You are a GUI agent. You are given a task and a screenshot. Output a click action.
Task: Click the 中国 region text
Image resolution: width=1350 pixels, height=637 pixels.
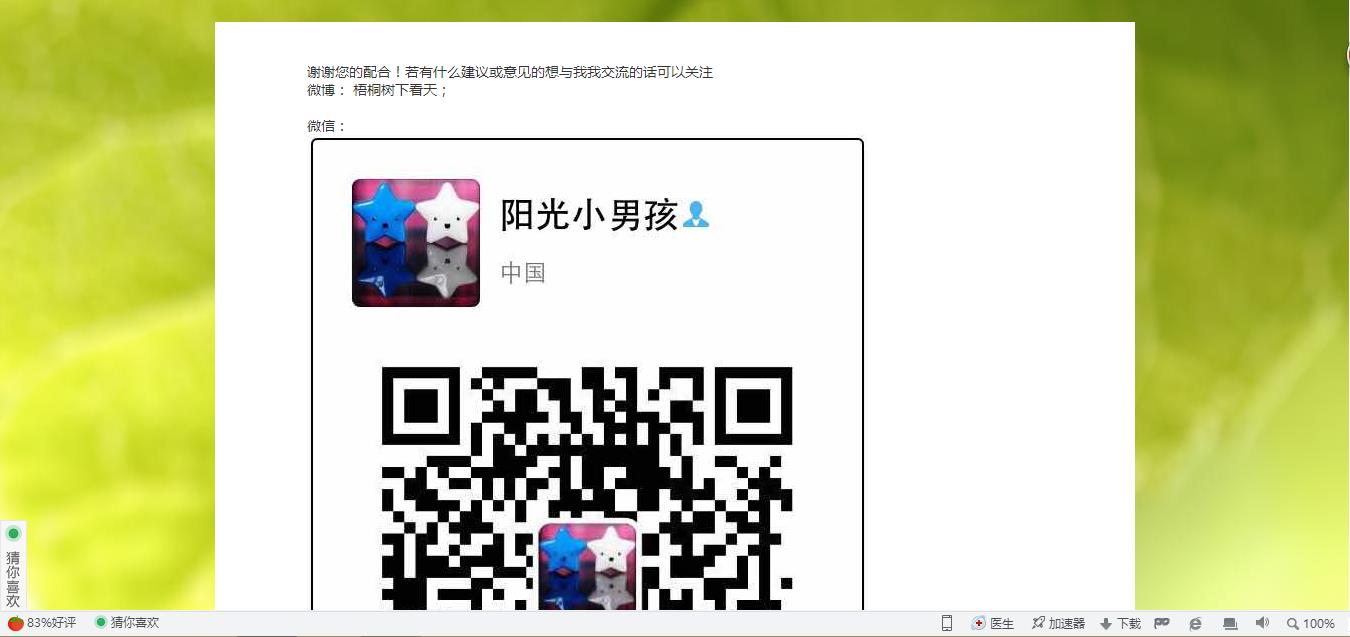523,273
